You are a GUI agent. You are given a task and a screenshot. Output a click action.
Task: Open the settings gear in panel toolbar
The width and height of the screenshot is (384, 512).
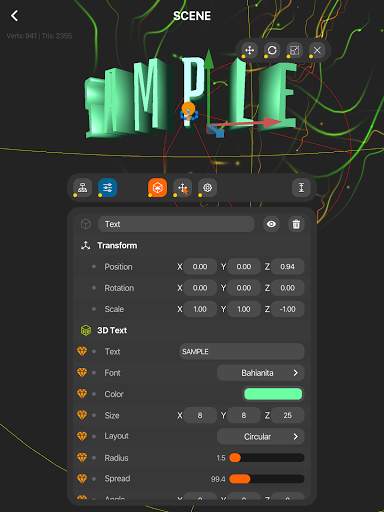pos(207,188)
